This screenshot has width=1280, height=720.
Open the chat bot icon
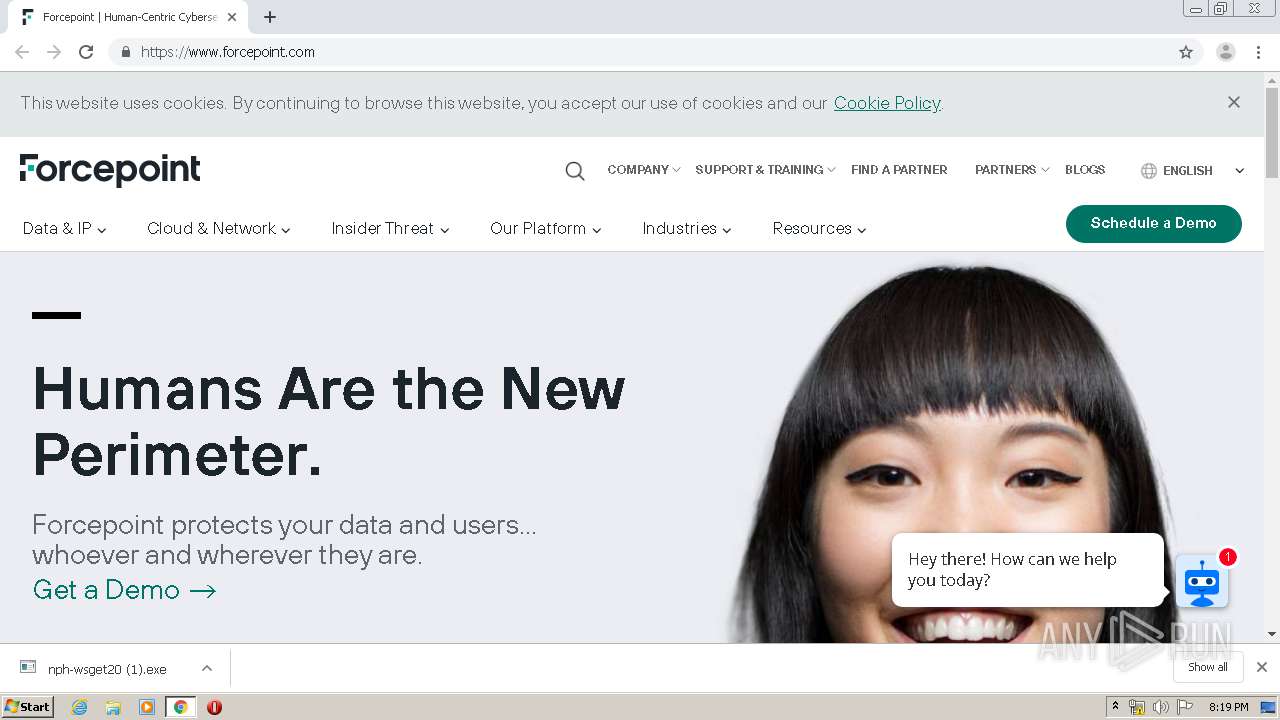(1202, 582)
